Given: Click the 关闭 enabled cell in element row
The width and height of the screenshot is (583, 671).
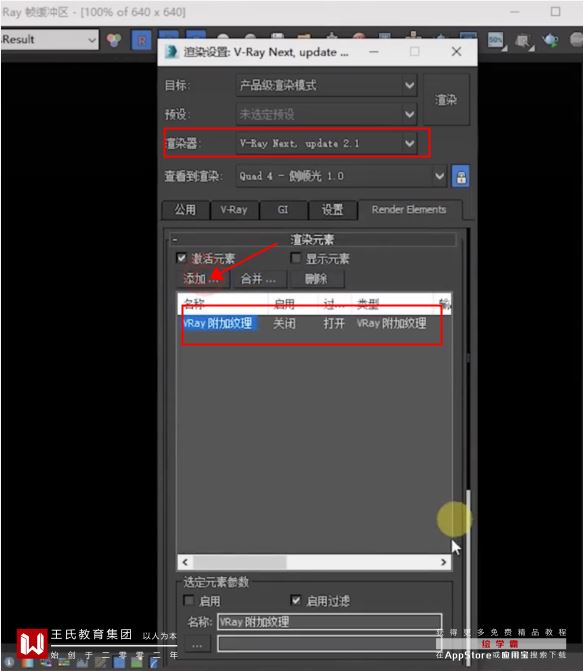Looking at the screenshot, I should coord(285,324).
